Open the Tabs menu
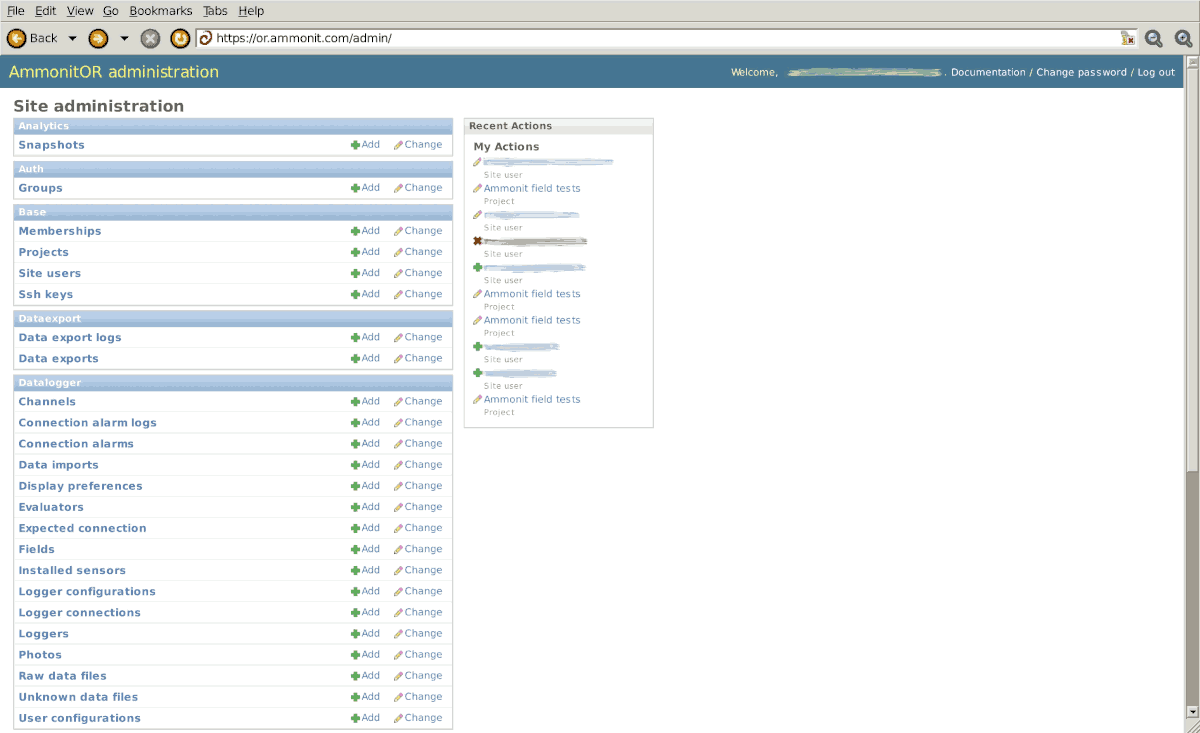Image resolution: width=1200 pixels, height=733 pixels. [x=215, y=11]
